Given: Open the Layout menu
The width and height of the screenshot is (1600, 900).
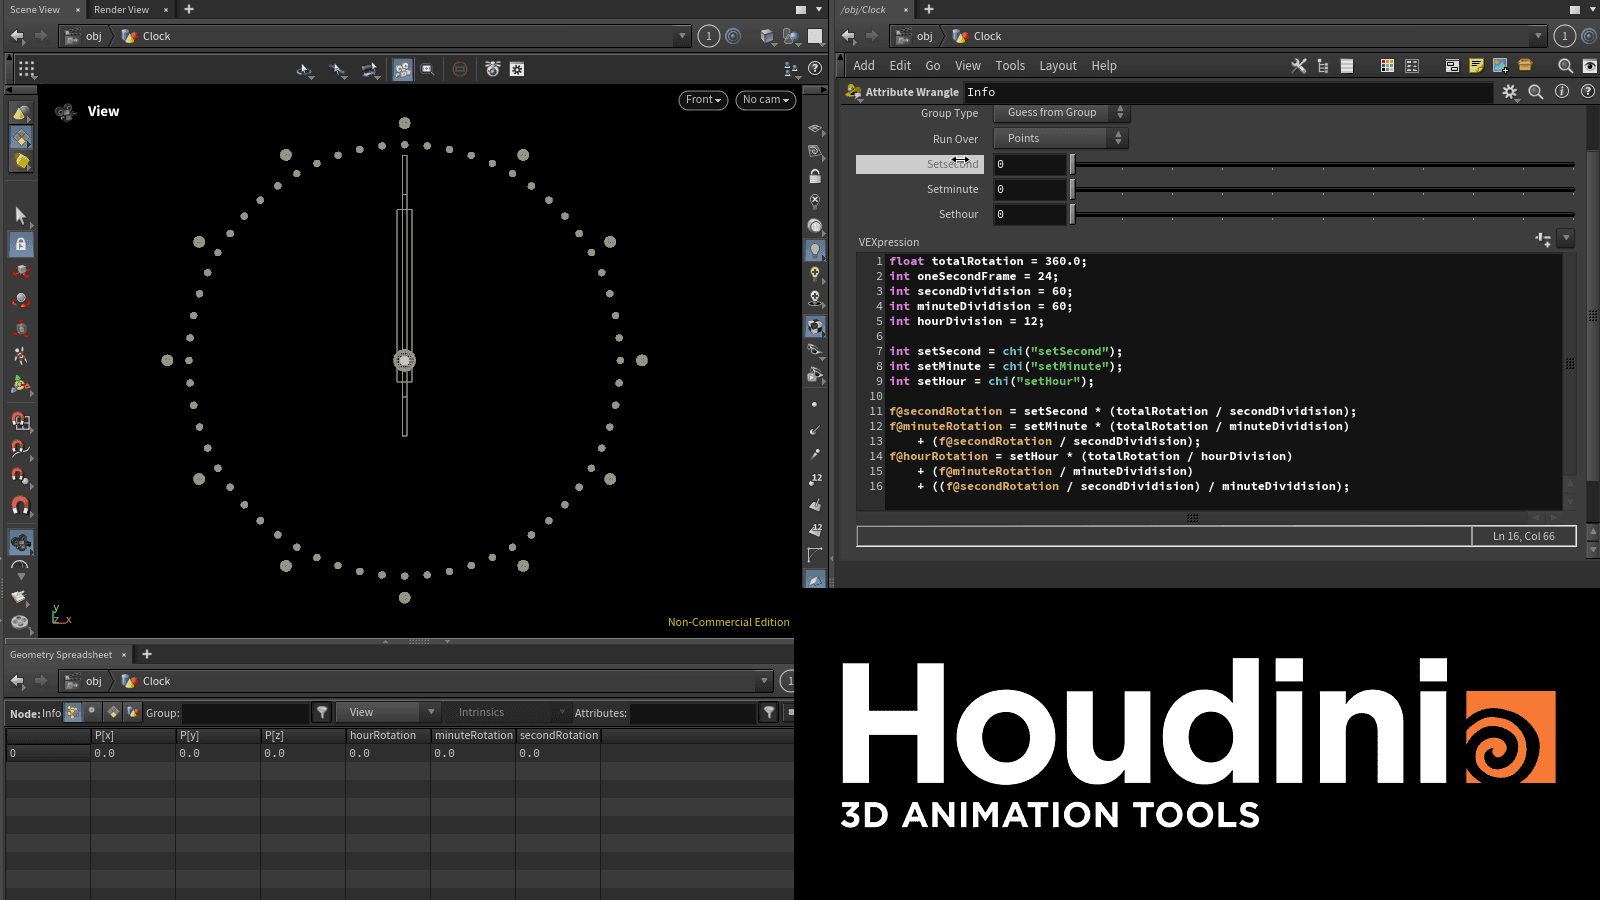Looking at the screenshot, I should click(x=1057, y=66).
